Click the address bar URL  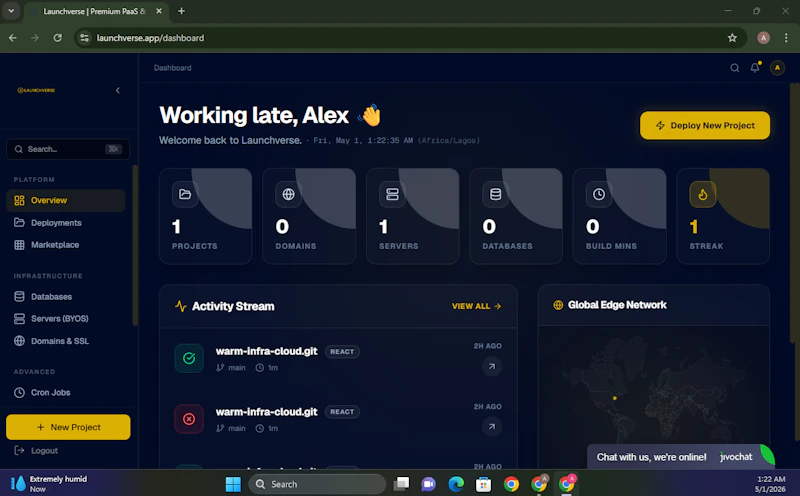coord(151,38)
